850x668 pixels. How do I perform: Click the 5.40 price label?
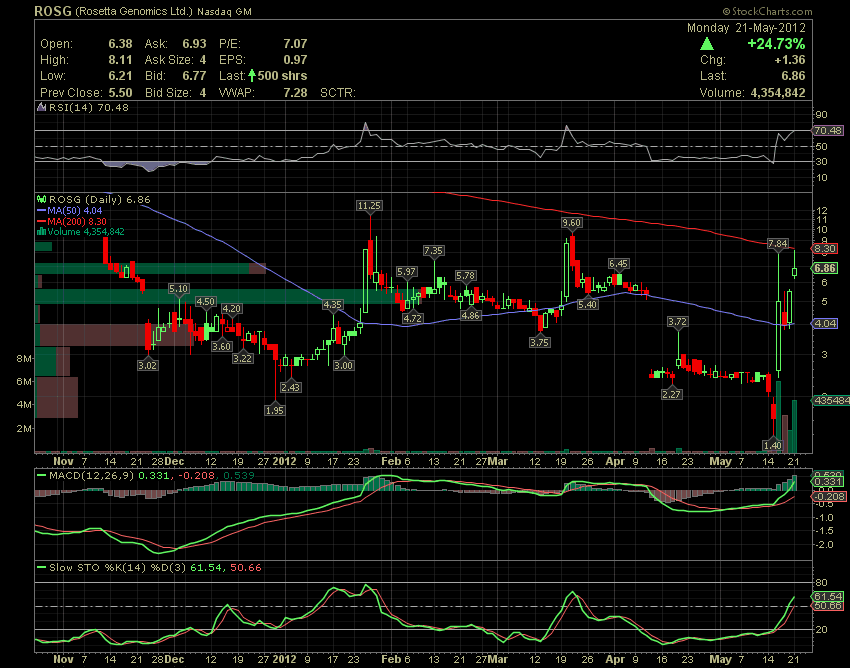coord(588,305)
